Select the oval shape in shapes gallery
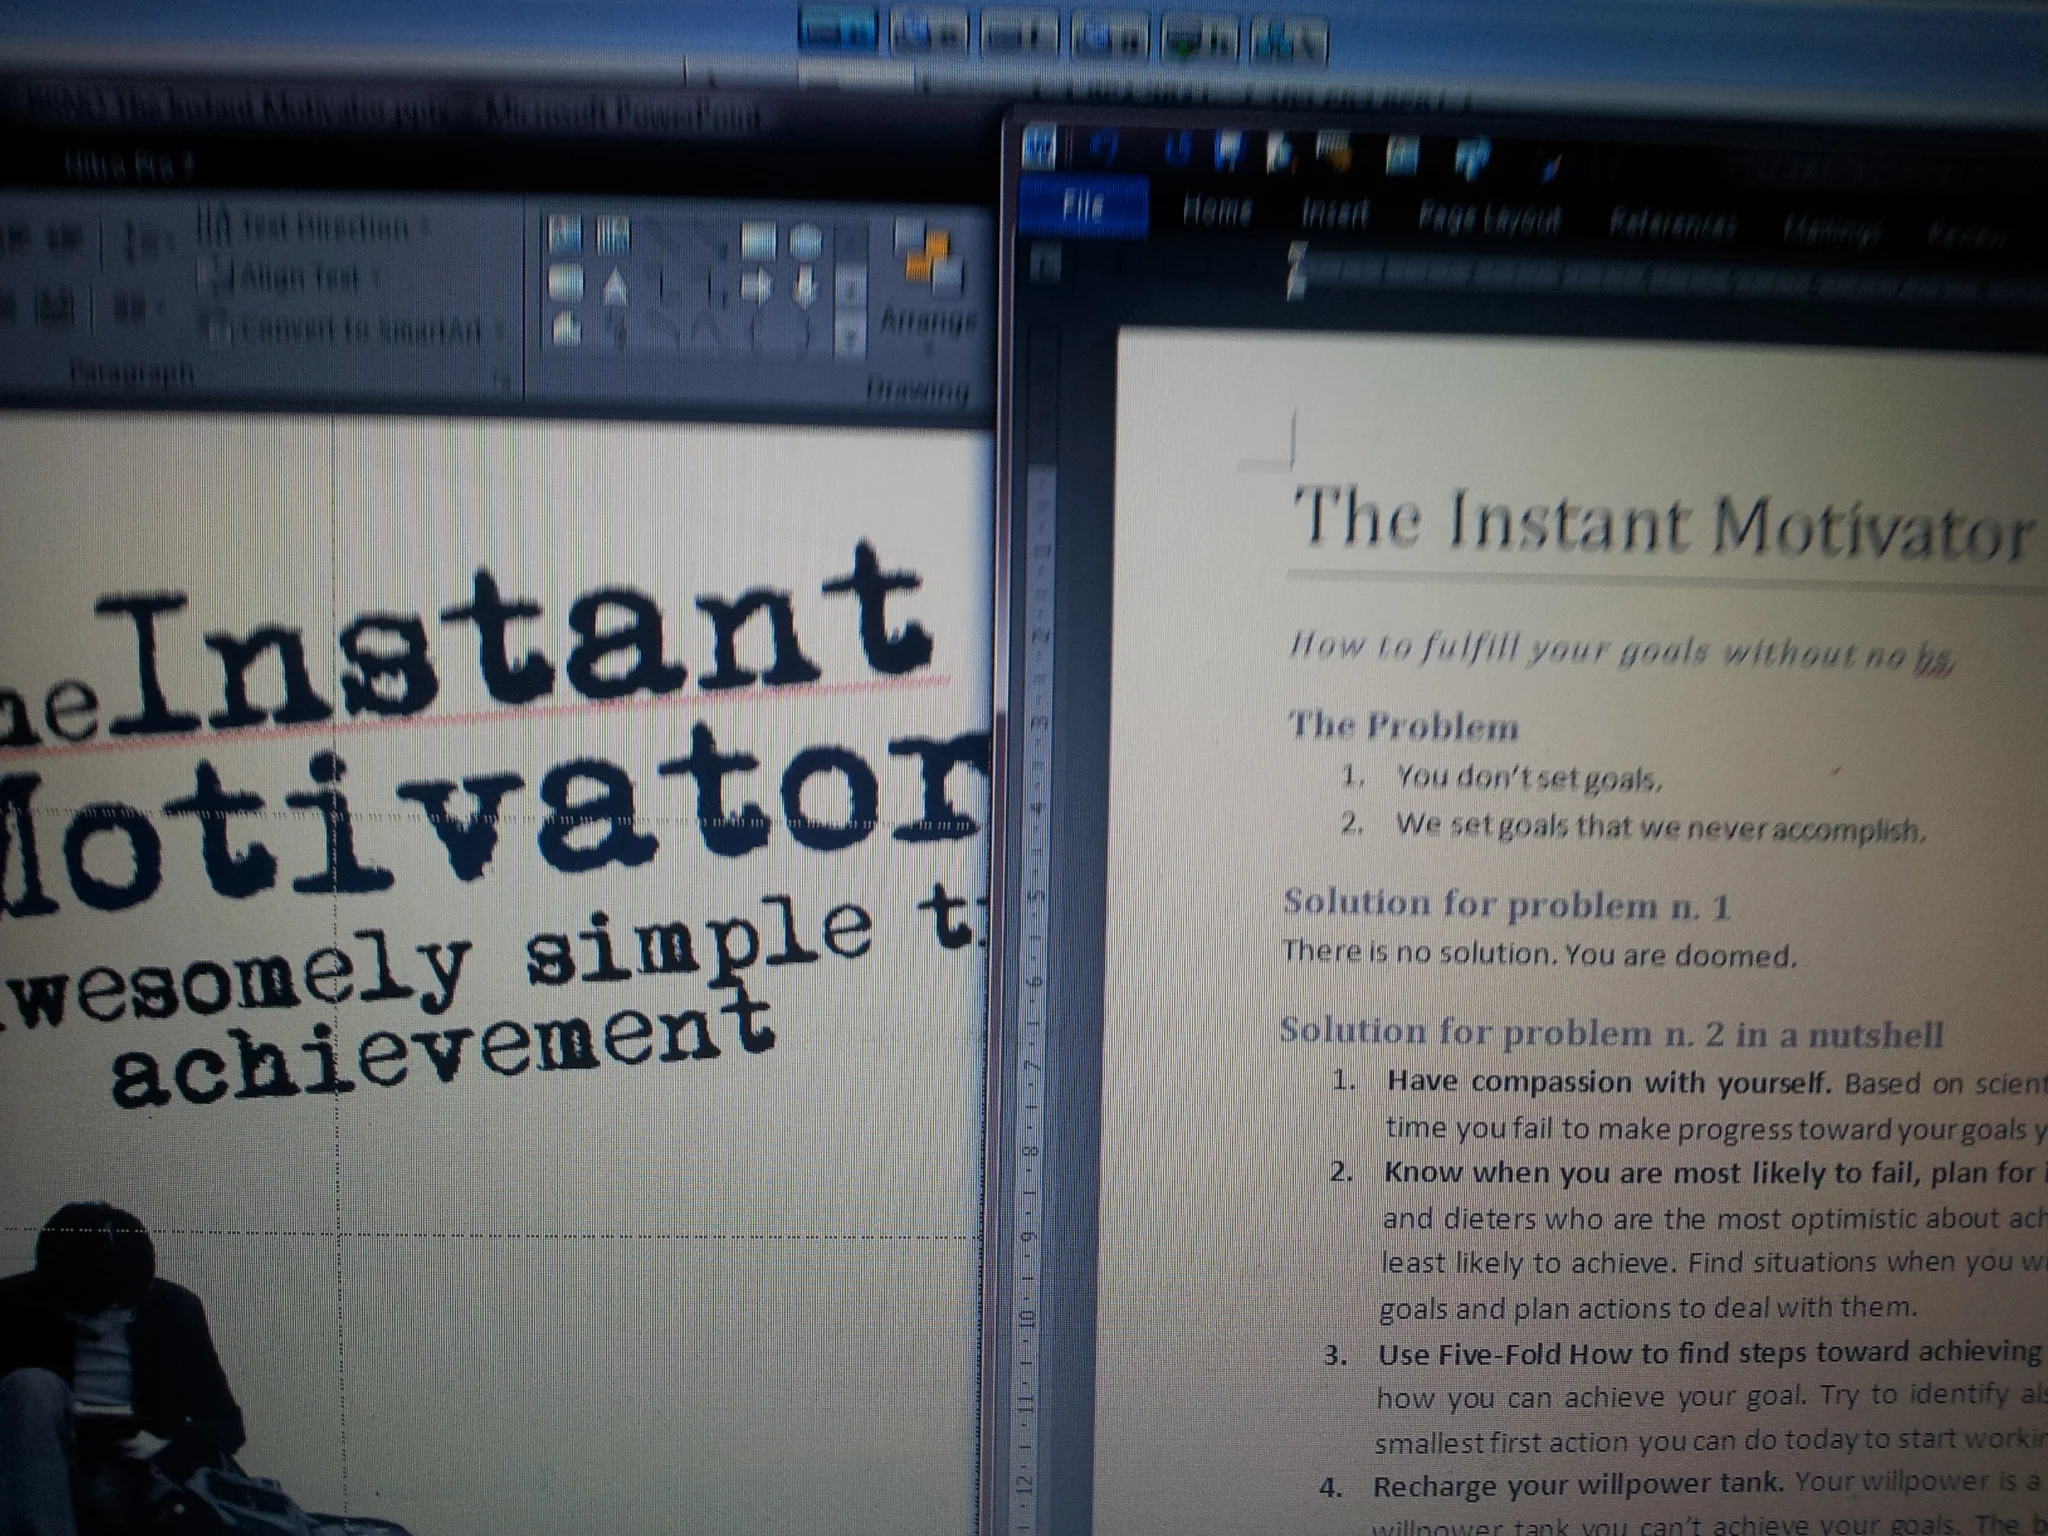The image size is (2048, 1536). tap(805, 240)
